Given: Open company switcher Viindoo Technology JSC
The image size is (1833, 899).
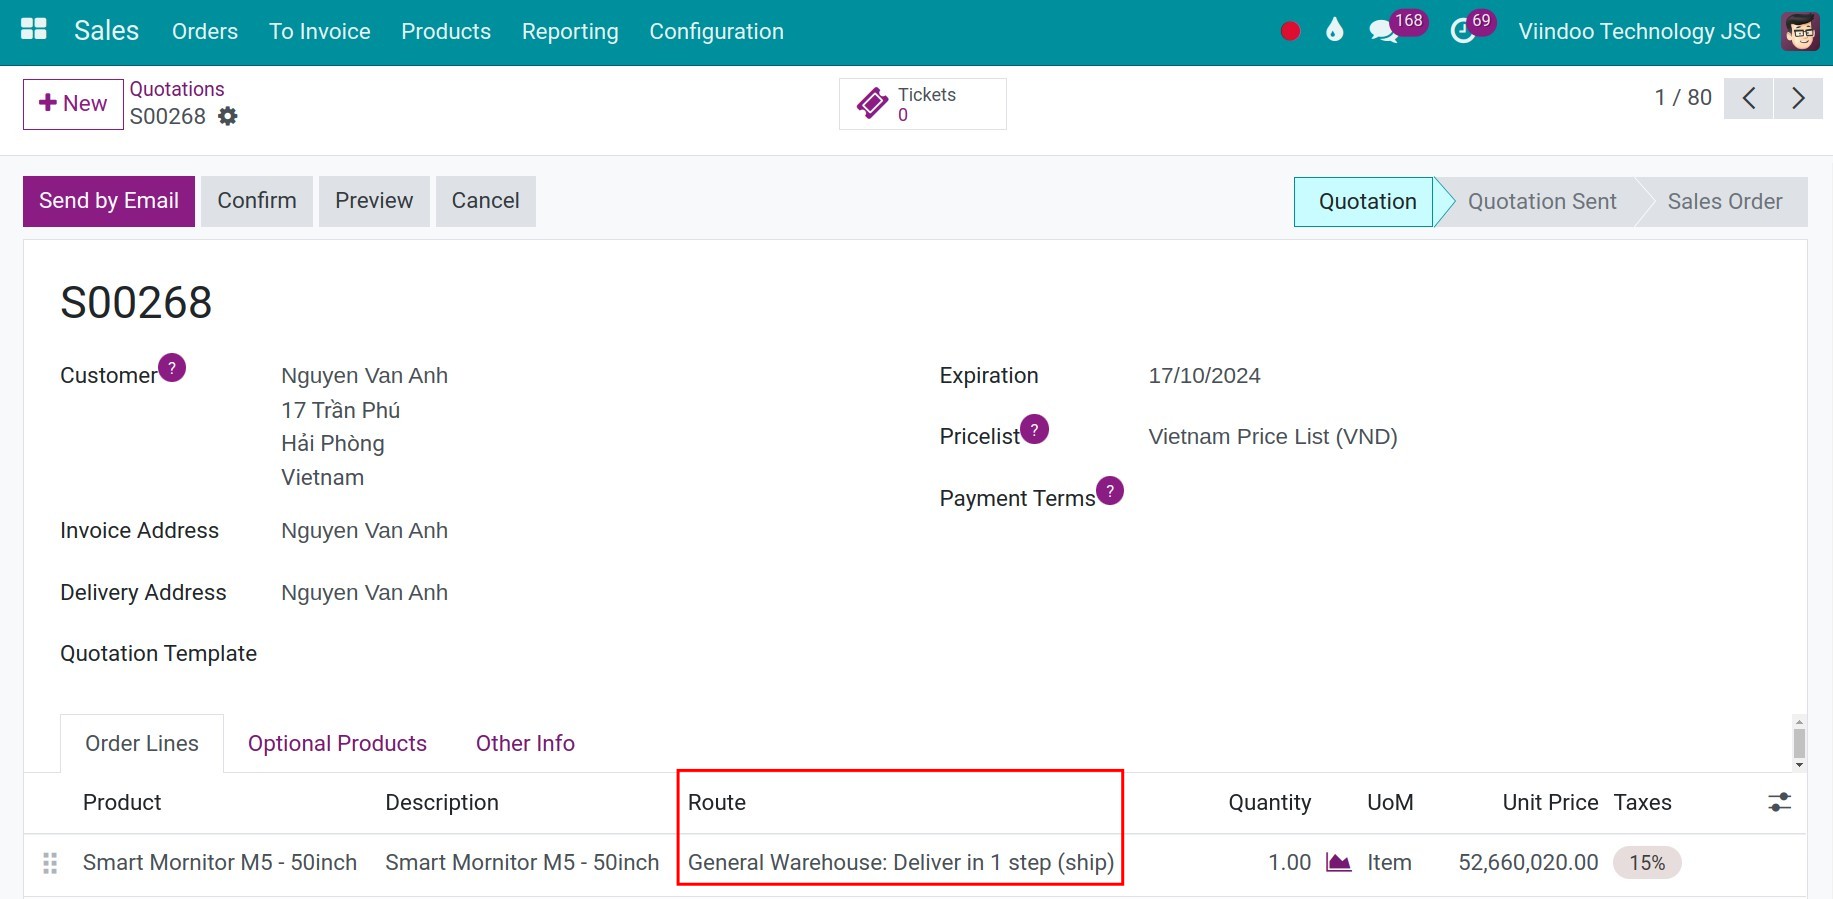Looking at the screenshot, I should (1639, 31).
